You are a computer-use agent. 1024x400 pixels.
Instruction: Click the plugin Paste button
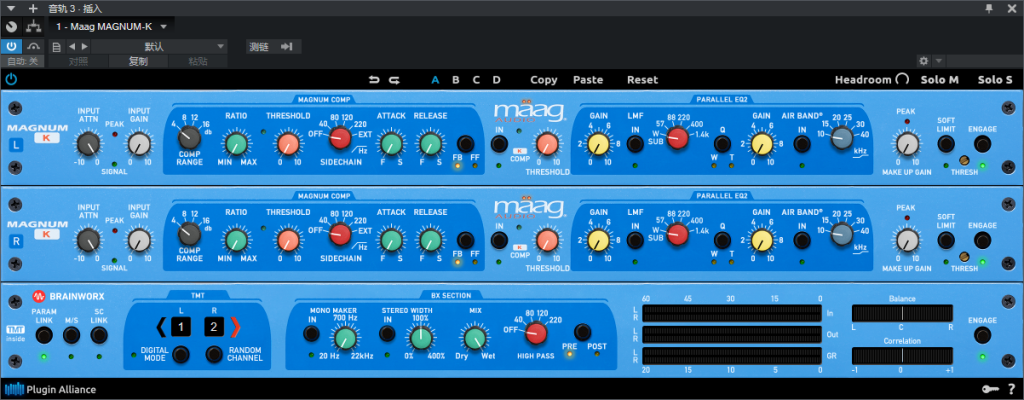click(x=588, y=80)
